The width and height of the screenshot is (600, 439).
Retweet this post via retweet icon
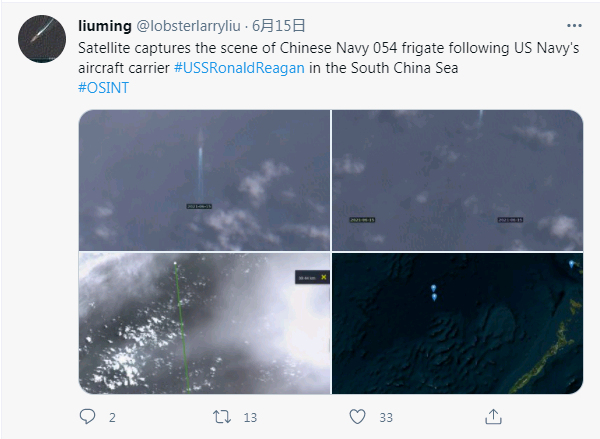point(223,416)
